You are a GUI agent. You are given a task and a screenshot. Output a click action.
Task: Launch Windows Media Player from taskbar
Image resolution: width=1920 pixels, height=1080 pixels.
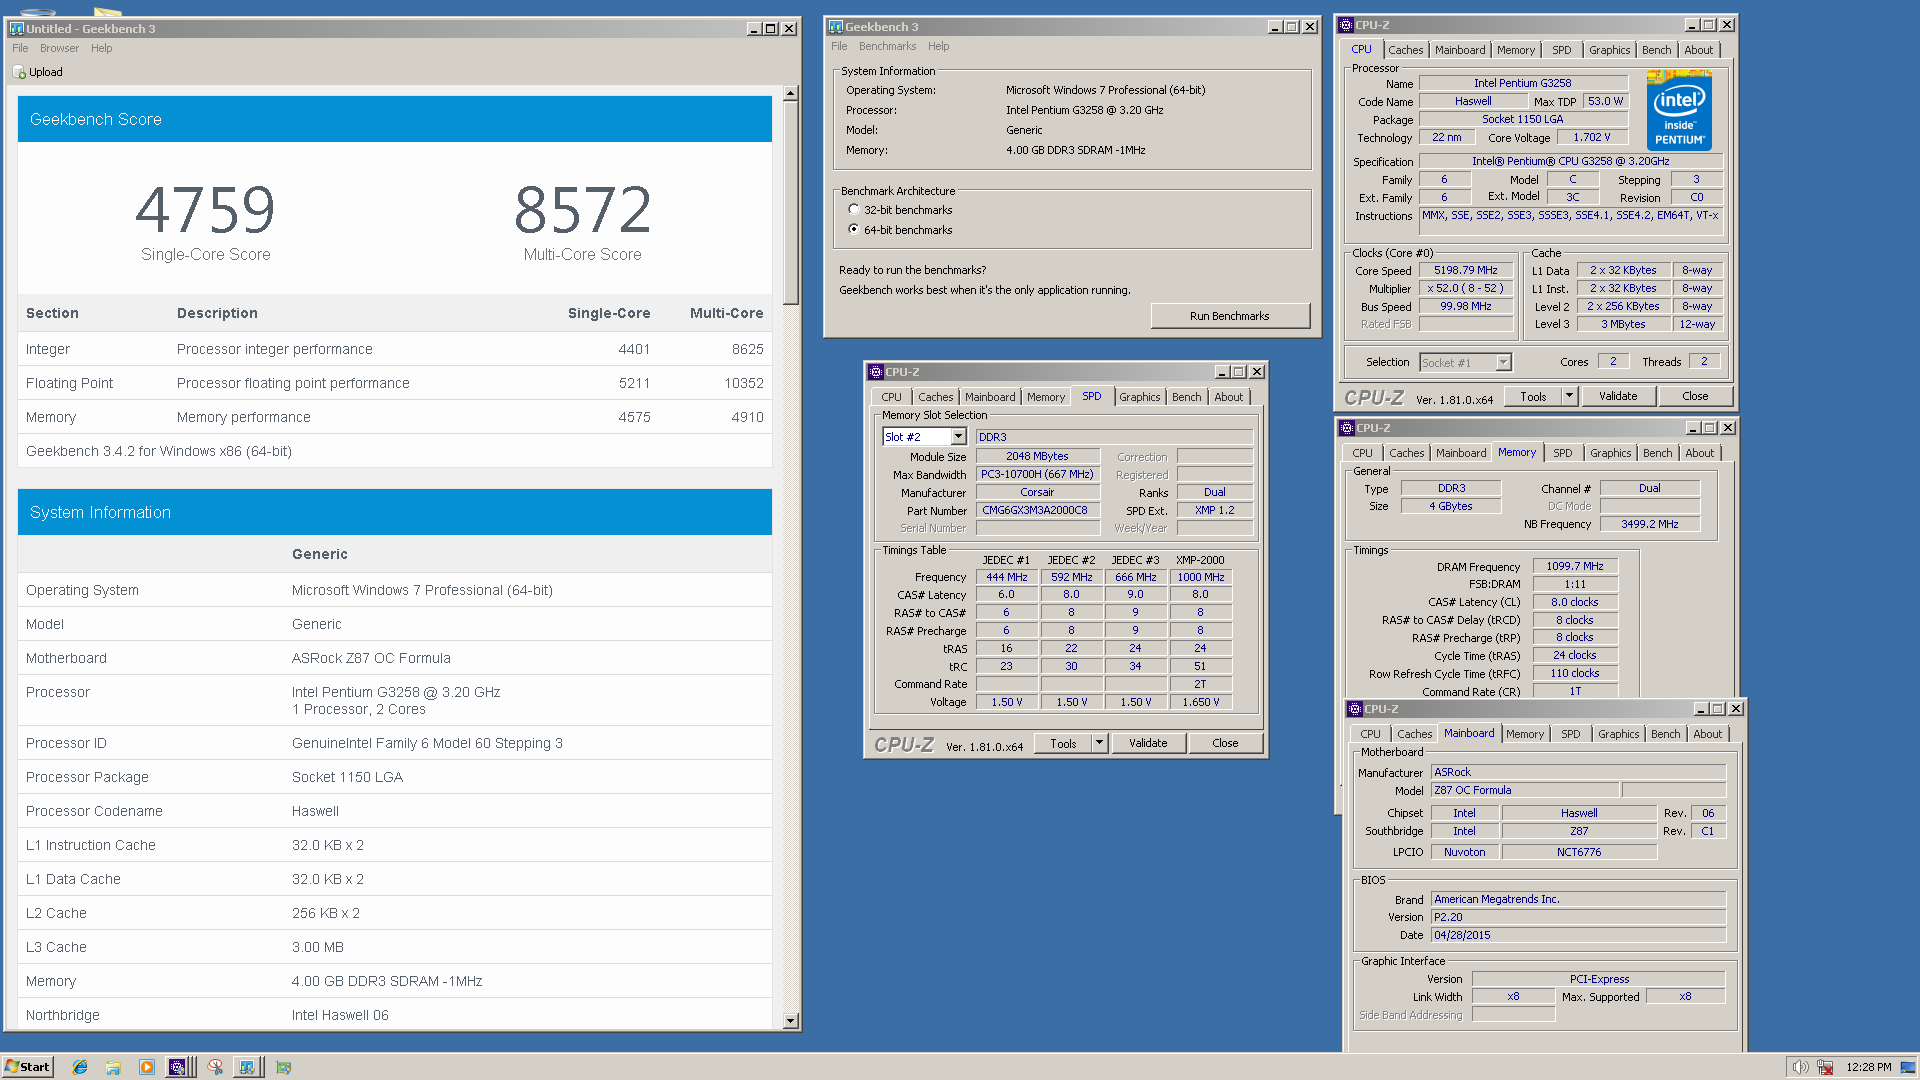(147, 1067)
